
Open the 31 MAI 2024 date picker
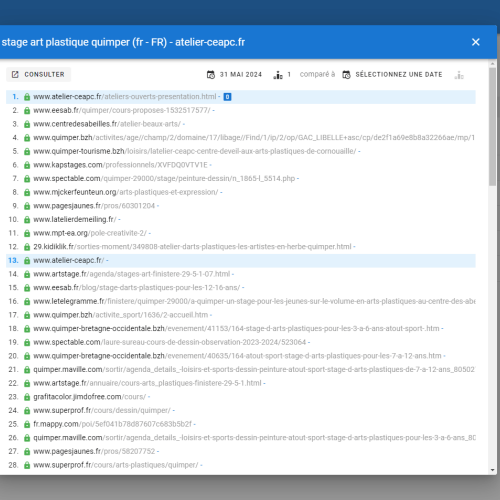point(234,75)
